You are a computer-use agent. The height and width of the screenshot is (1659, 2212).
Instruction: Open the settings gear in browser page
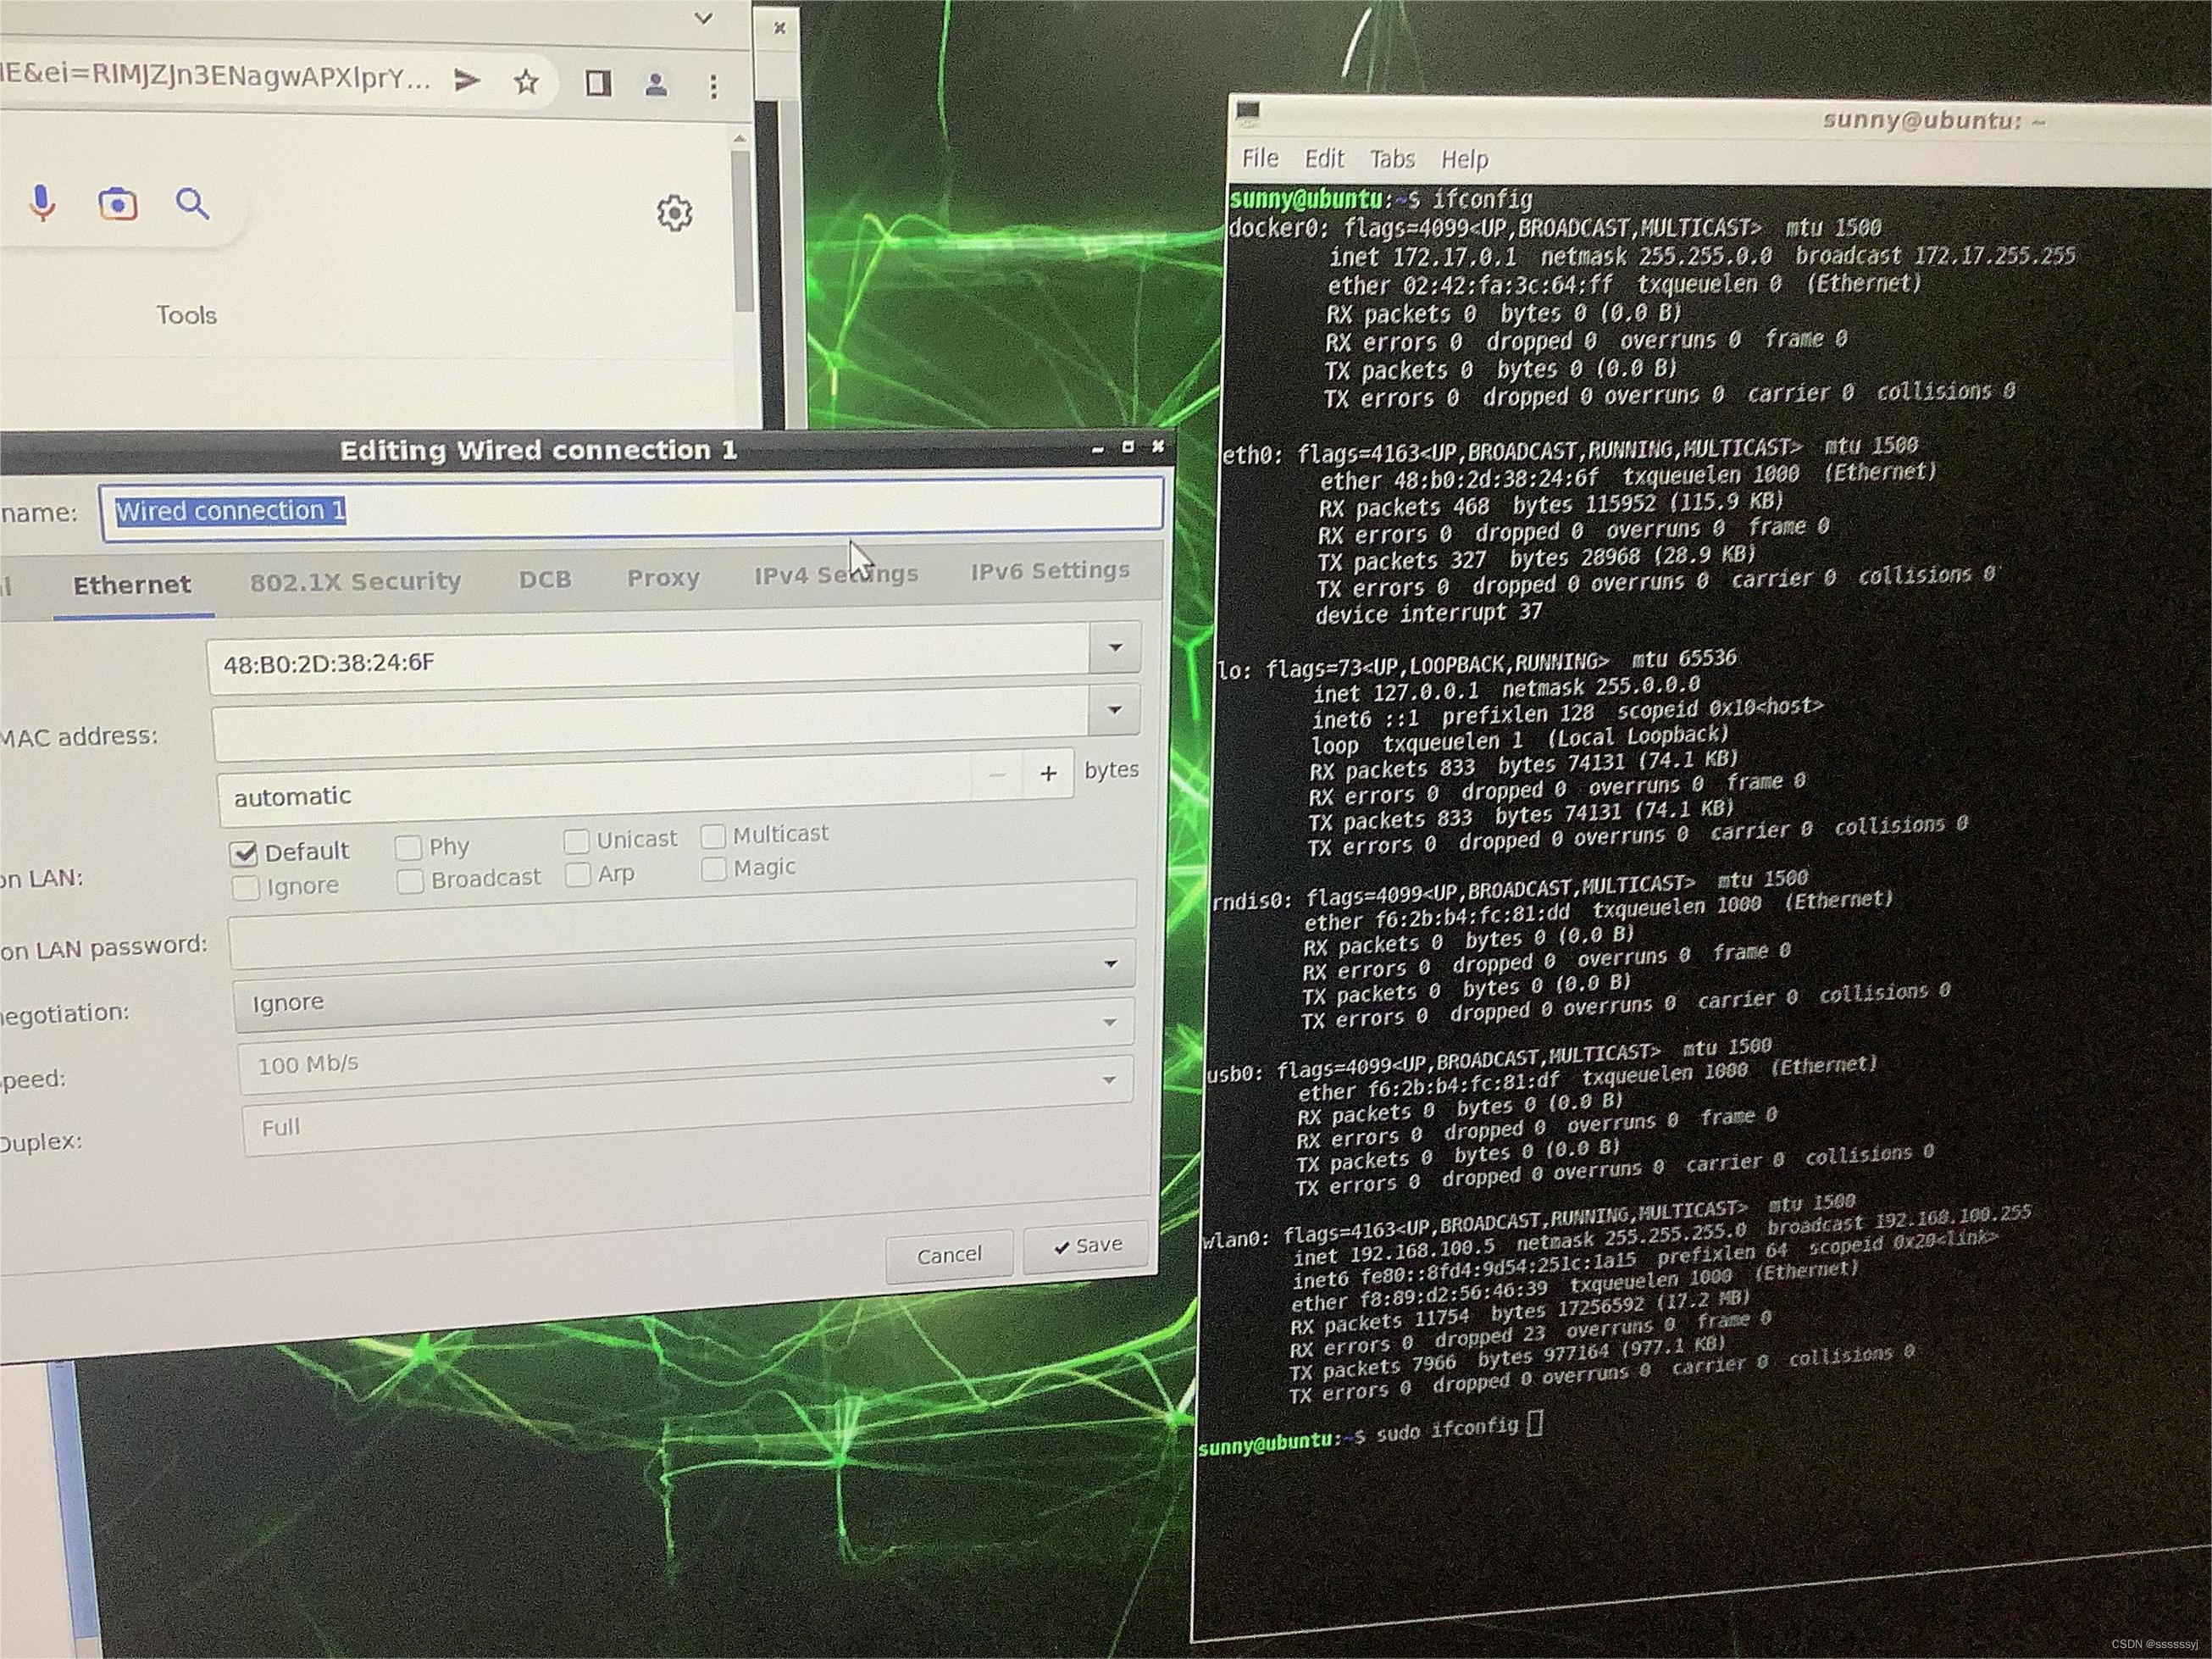(674, 212)
